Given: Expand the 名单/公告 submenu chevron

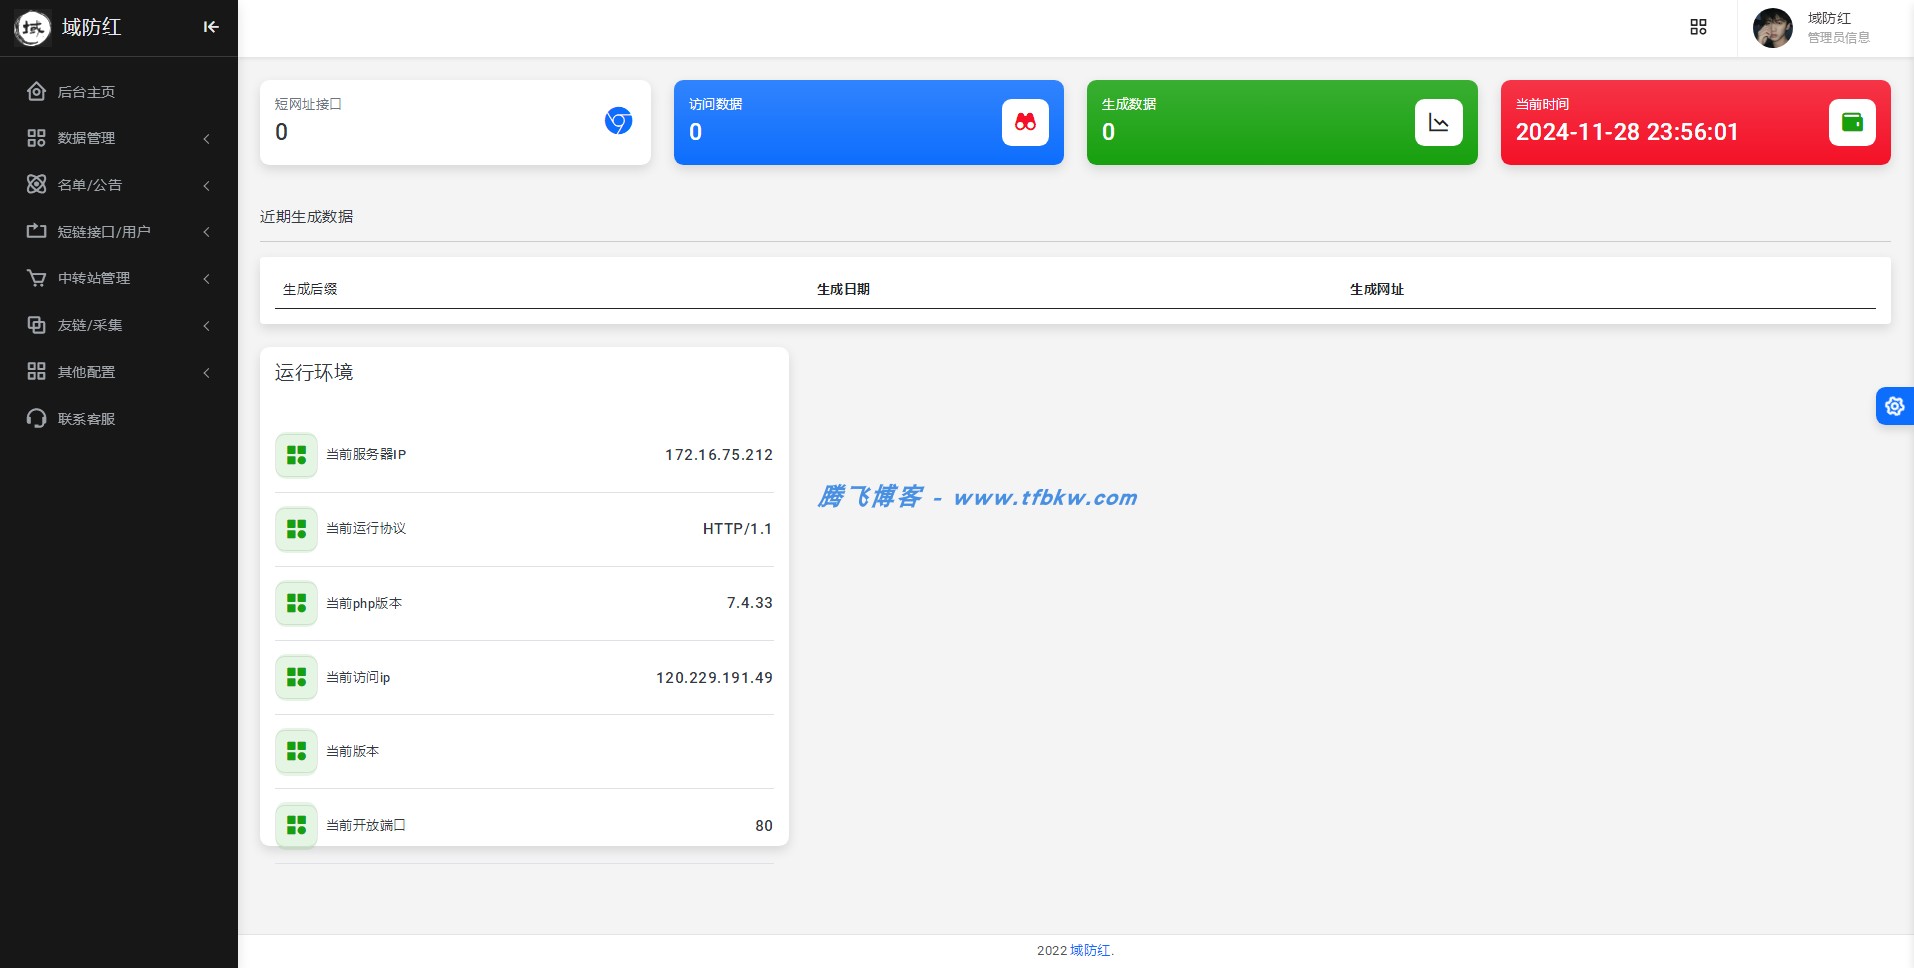Looking at the screenshot, I should point(207,185).
